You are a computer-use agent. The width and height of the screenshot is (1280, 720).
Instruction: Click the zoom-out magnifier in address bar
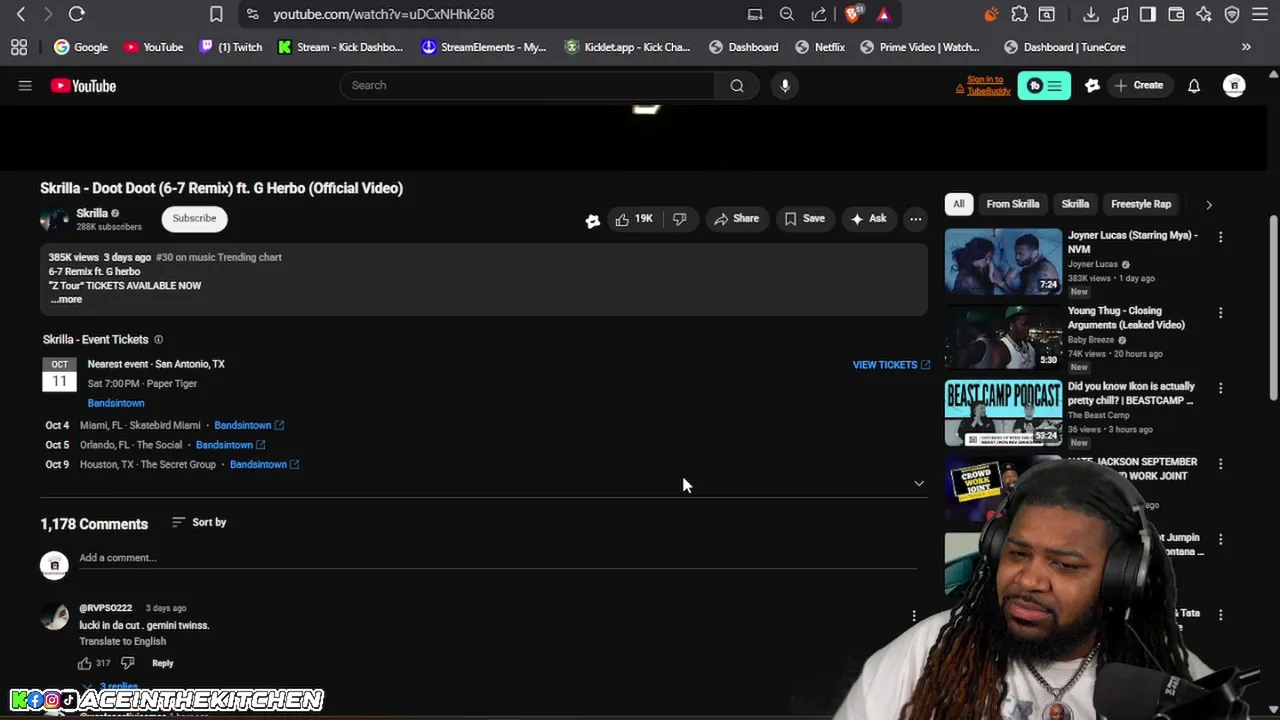787,14
